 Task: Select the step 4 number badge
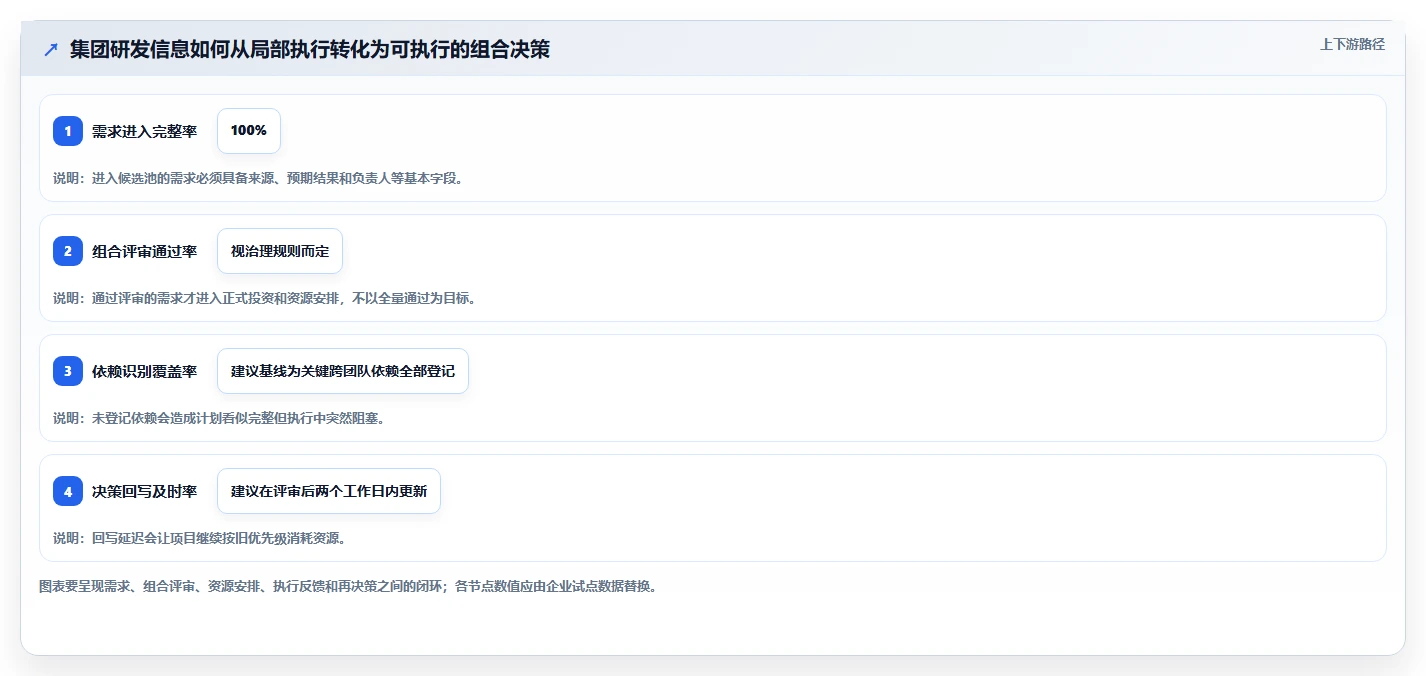68,491
